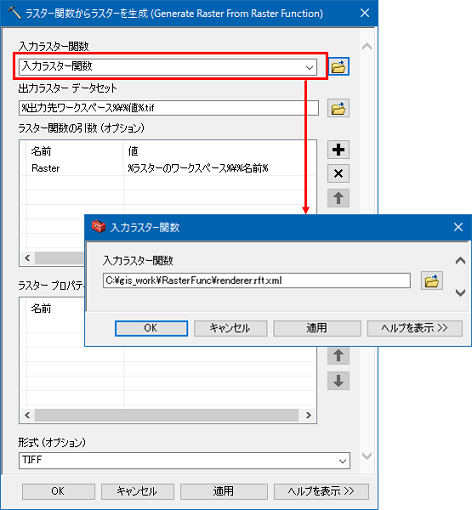This screenshot has height=510, width=472.
Task: Move raster property down with down arrow
Action: pyautogui.click(x=338, y=380)
